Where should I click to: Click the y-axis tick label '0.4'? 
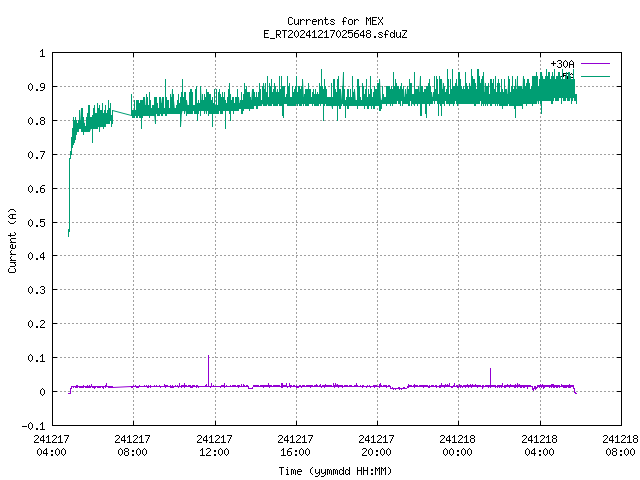pyautogui.click(x=36, y=256)
